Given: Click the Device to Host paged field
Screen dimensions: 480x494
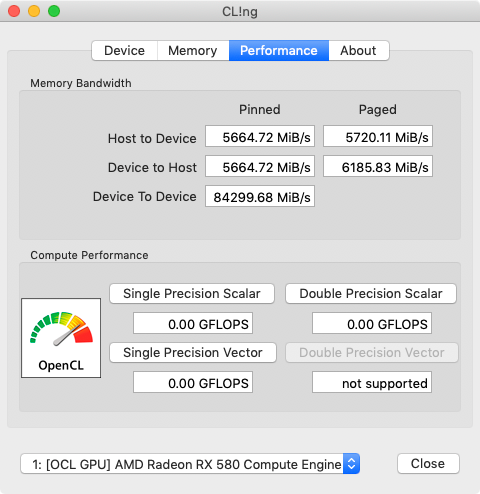Looking at the screenshot, I should coord(378,166).
